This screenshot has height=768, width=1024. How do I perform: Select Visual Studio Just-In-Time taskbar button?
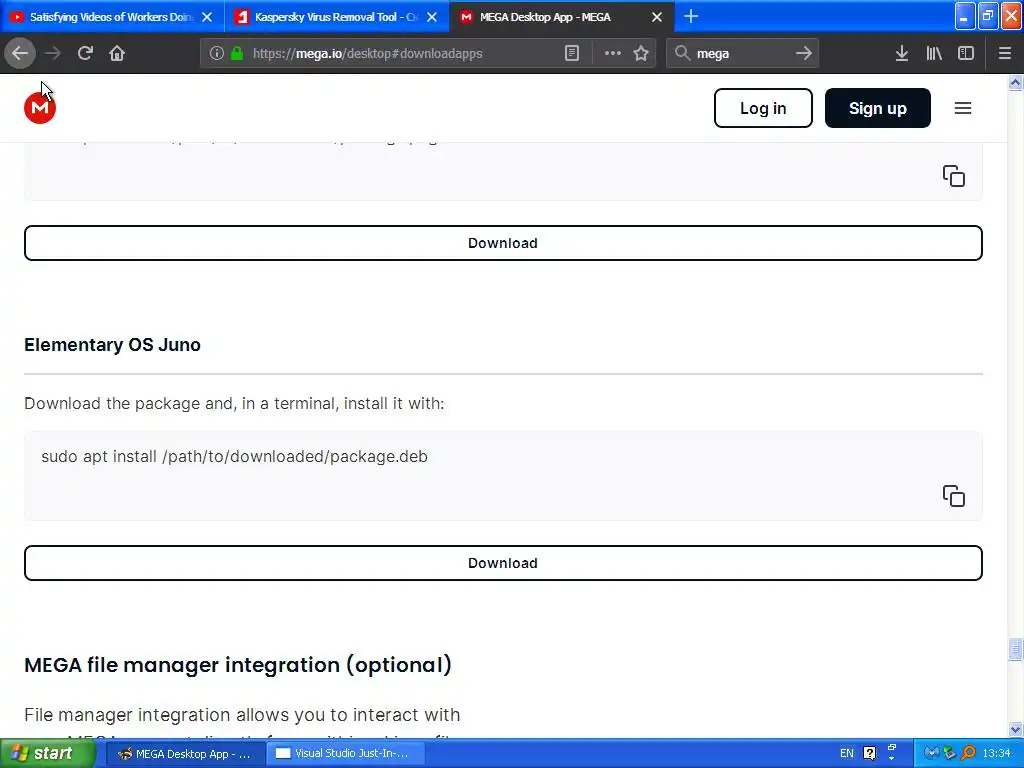point(345,754)
